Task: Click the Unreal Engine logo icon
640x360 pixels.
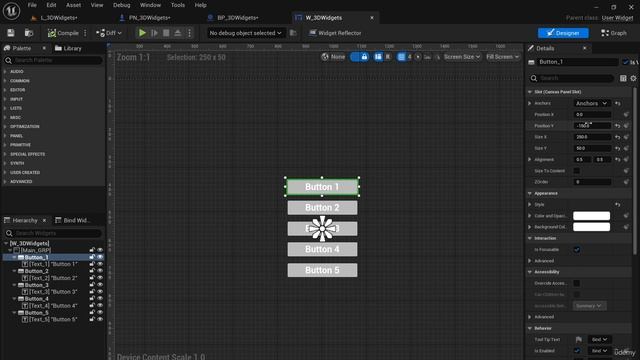Action: coord(11,11)
